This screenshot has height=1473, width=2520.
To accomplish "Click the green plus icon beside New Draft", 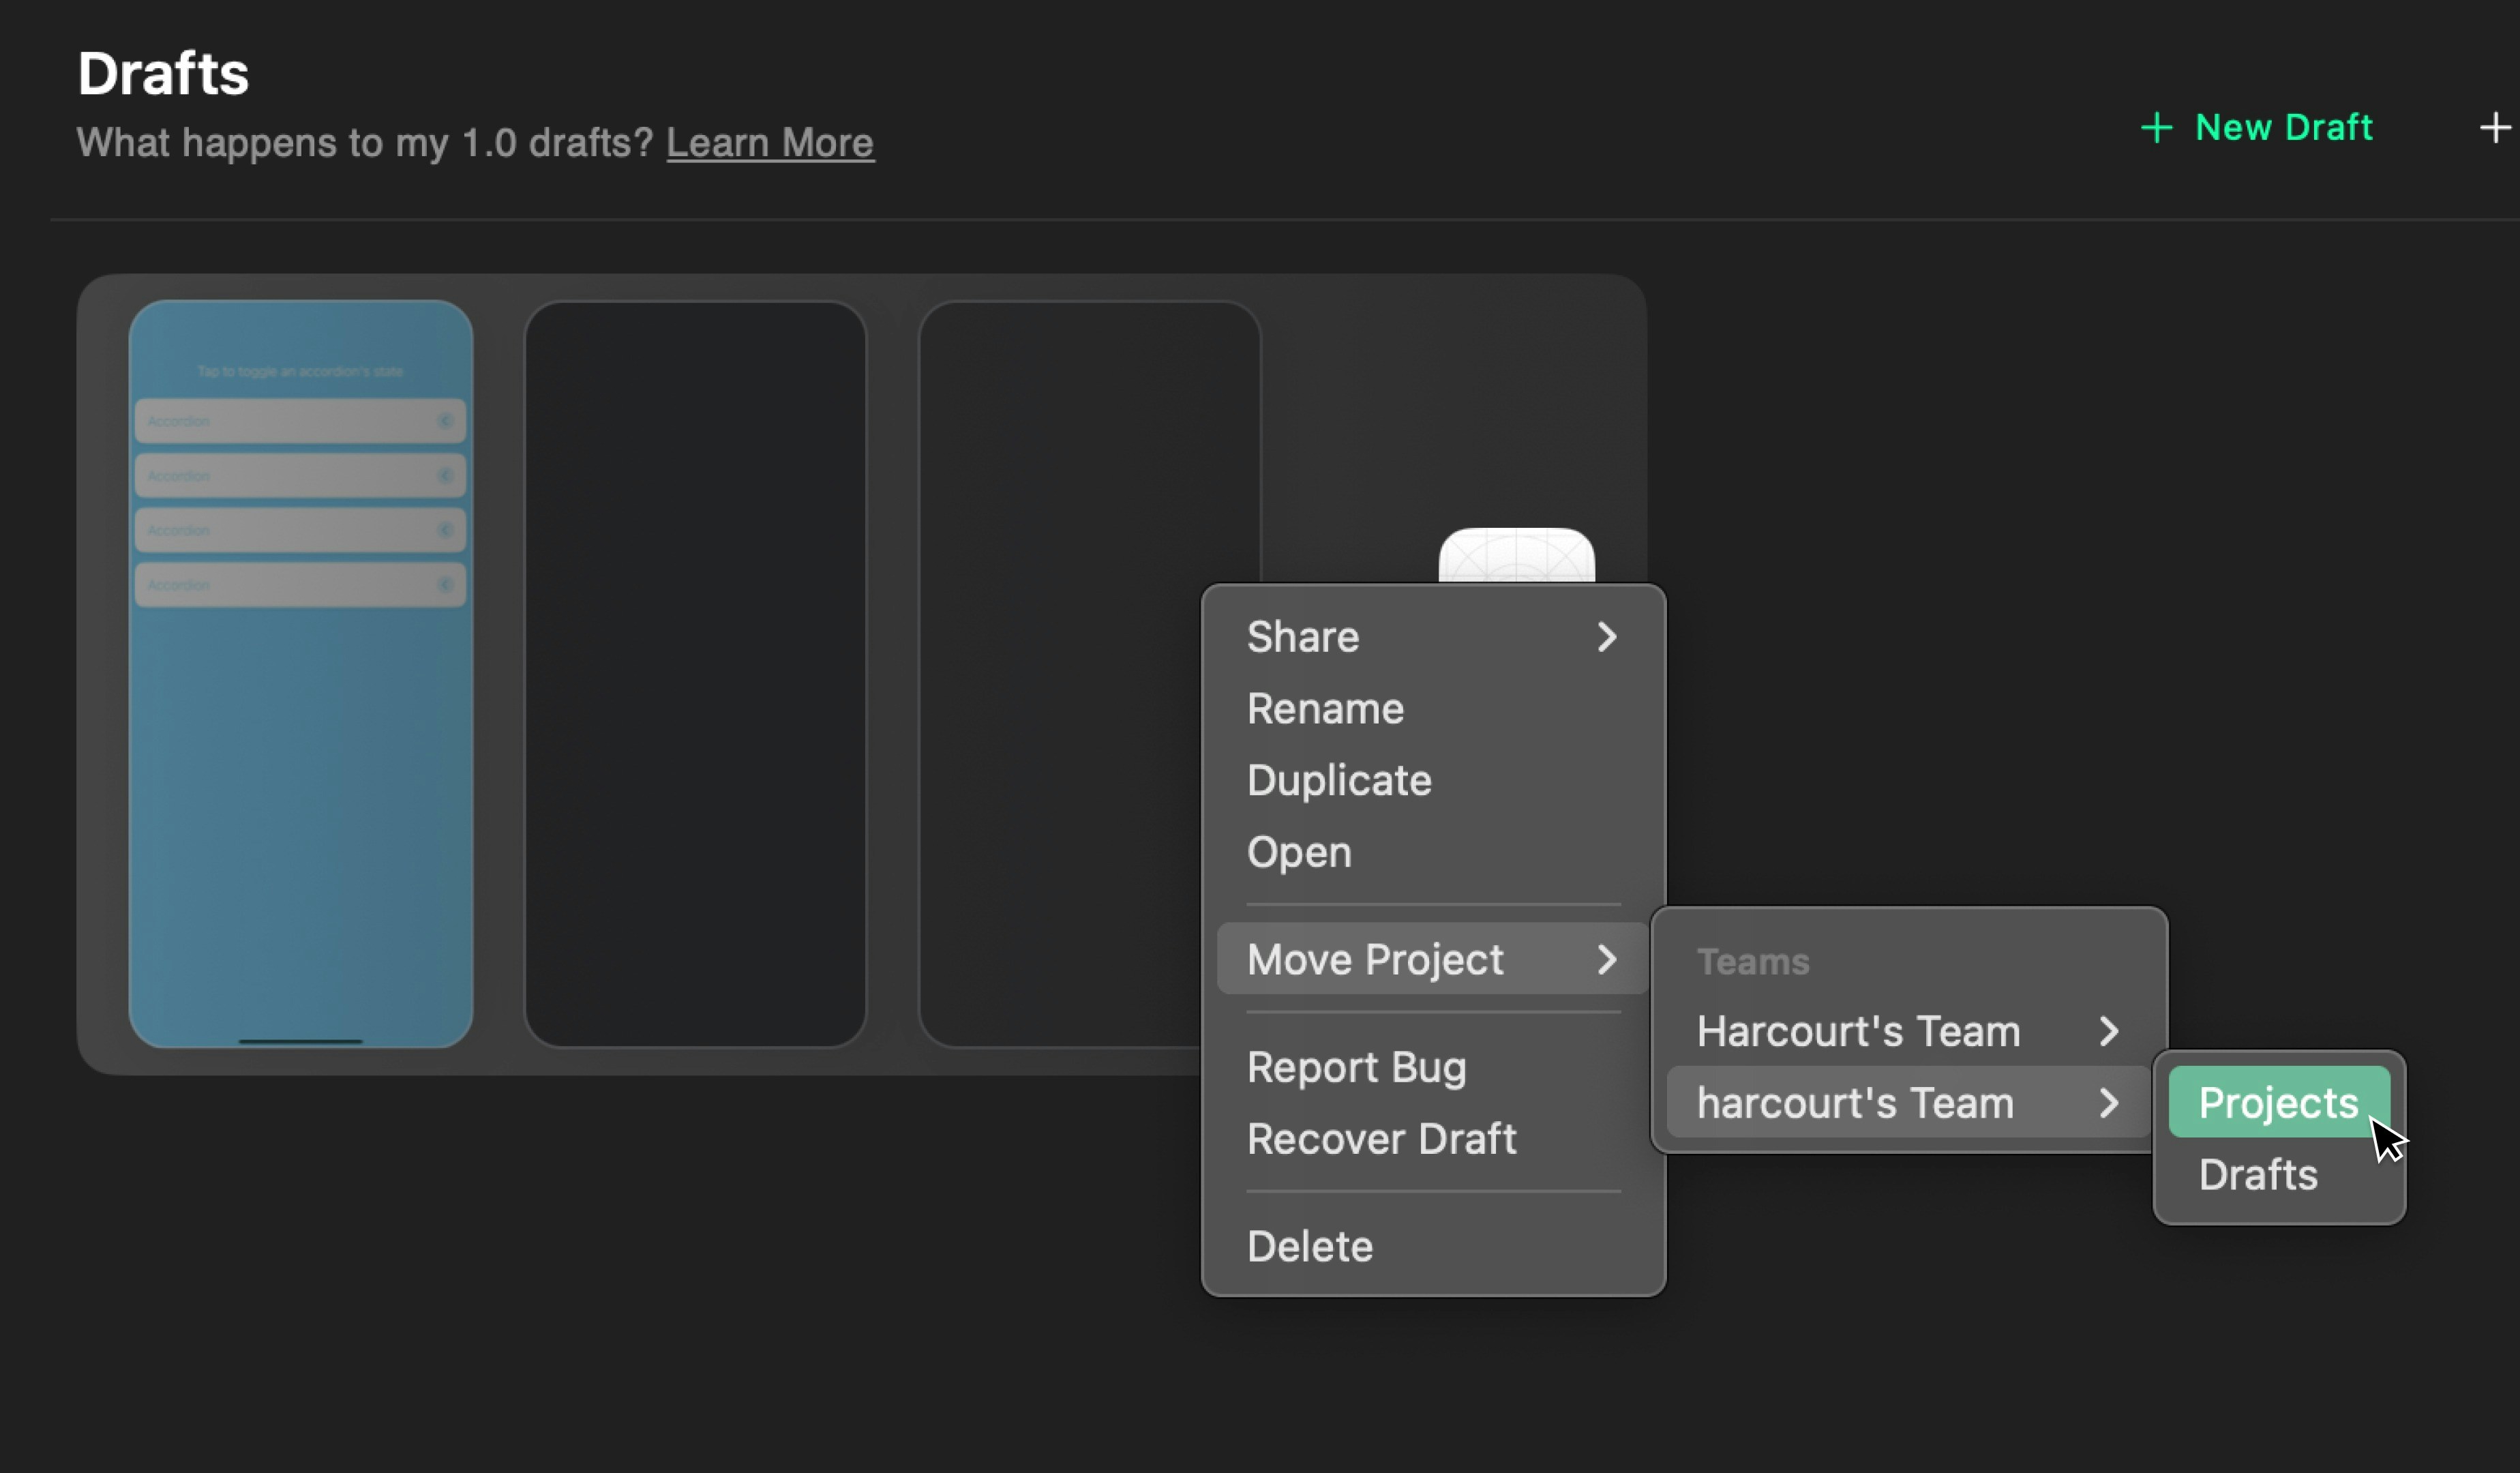I will click(x=2156, y=128).
